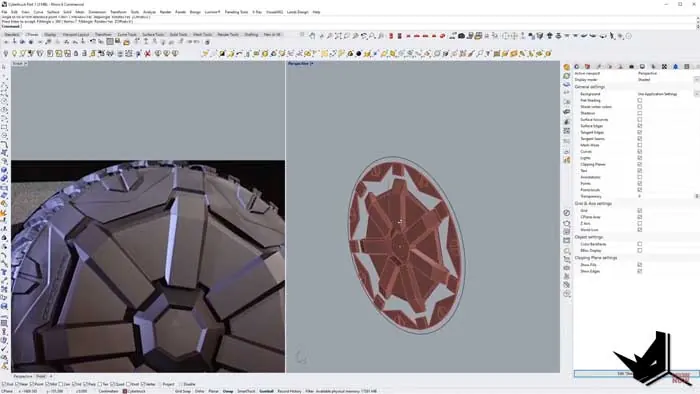This screenshot has width=700, height=394.
Task: Click the floppy disk save icon
Action: tap(117, 41)
